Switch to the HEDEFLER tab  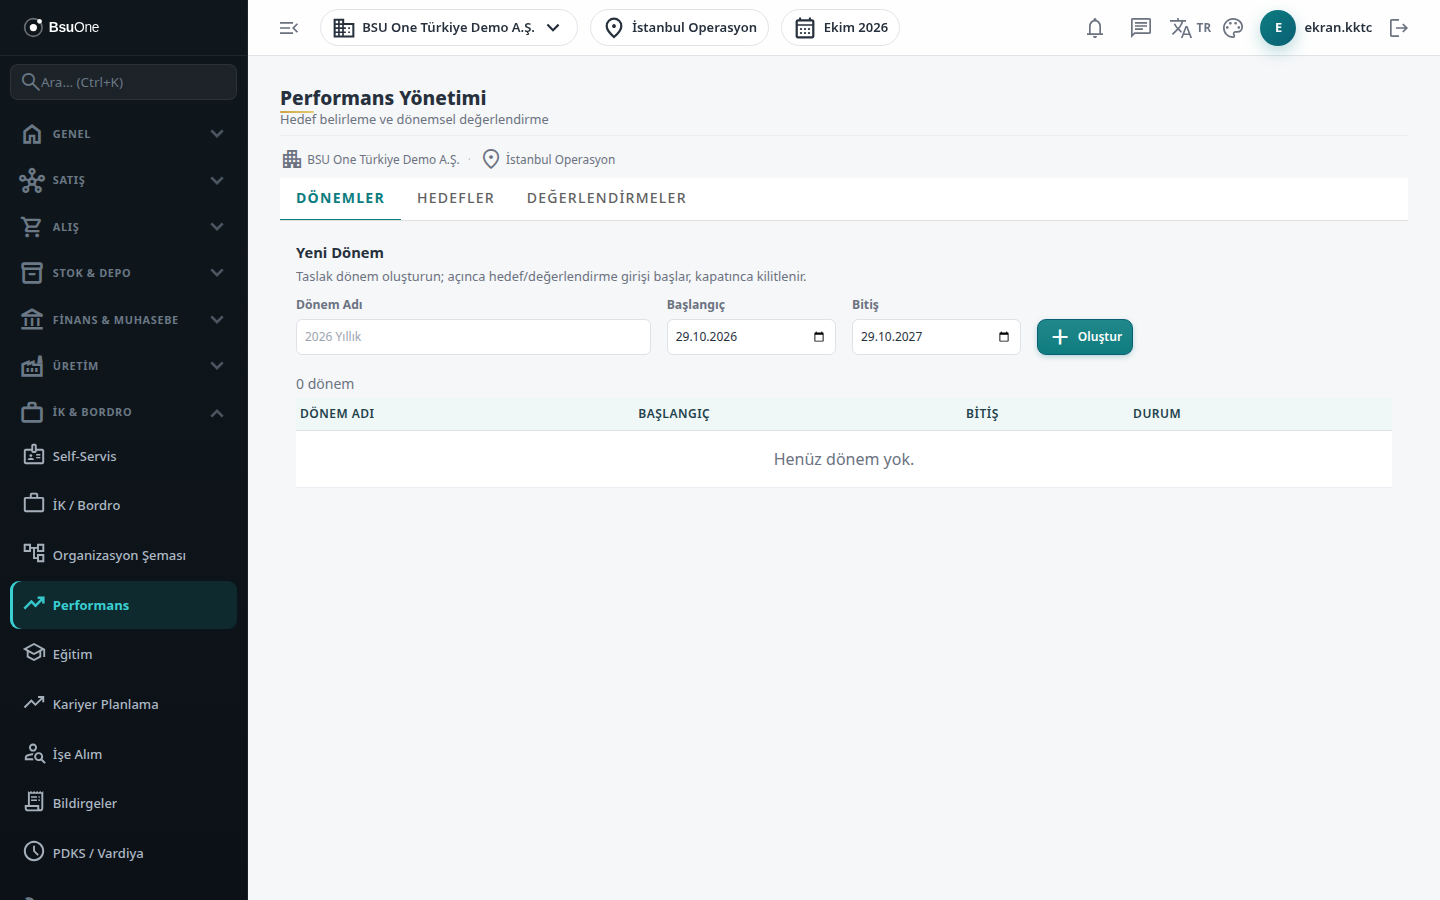coord(456,198)
